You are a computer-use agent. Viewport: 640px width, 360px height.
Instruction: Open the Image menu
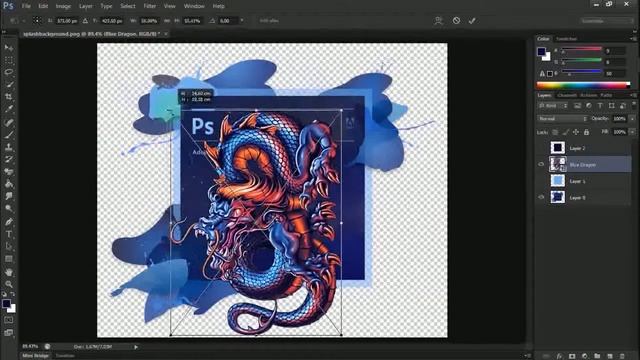(63, 6)
